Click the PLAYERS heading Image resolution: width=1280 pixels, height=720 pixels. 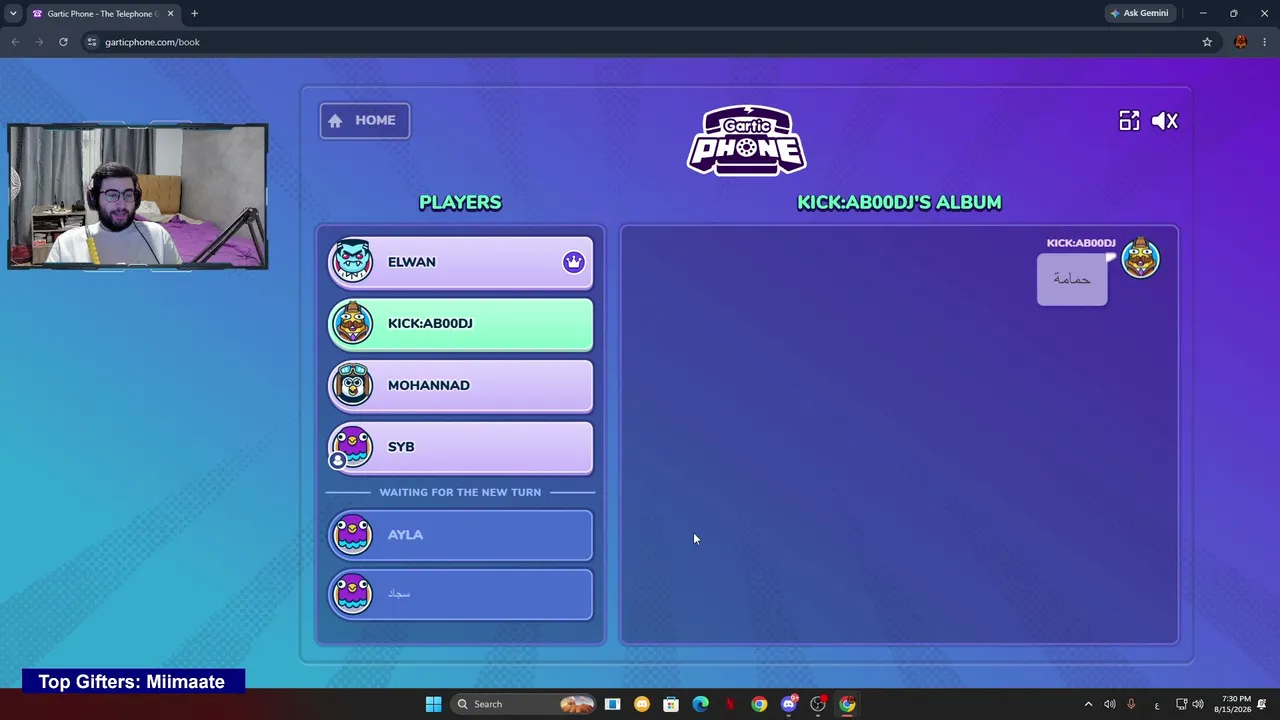pyautogui.click(x=460, y=203)
